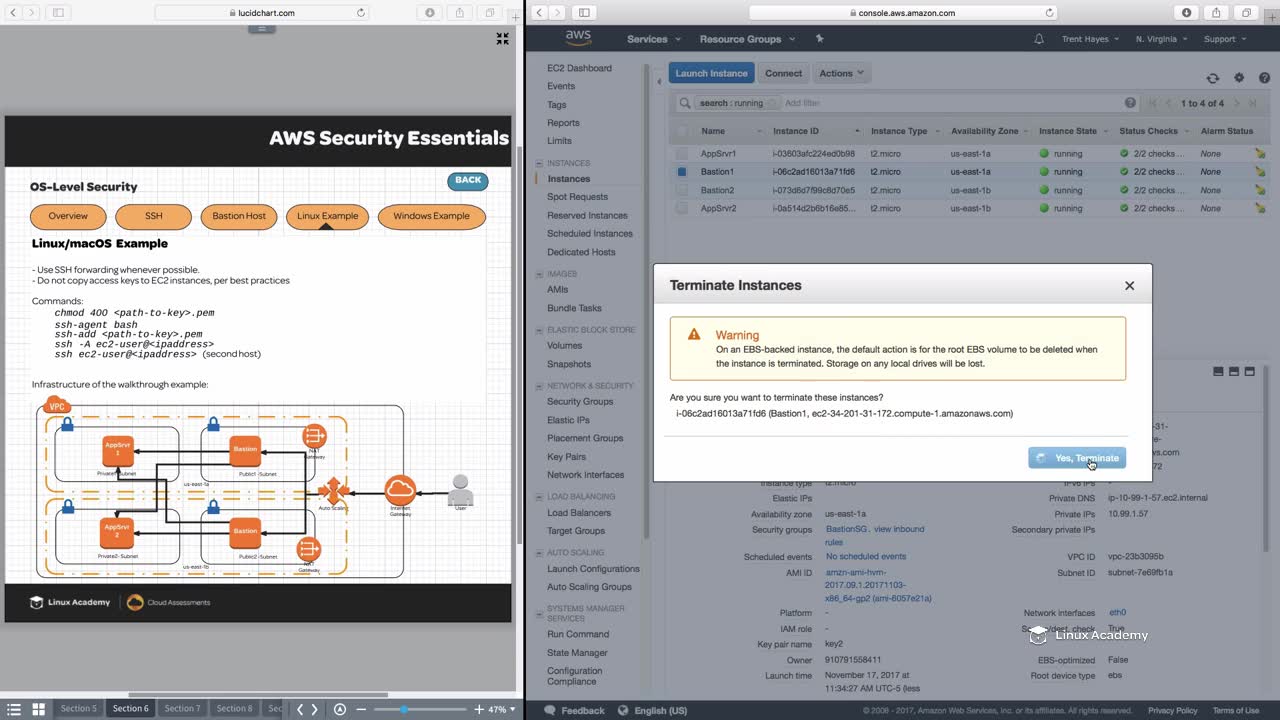Open the Trent Hayes account dropdown
This screenshot has width=1280, height=720.
(x=1089, y=39)
